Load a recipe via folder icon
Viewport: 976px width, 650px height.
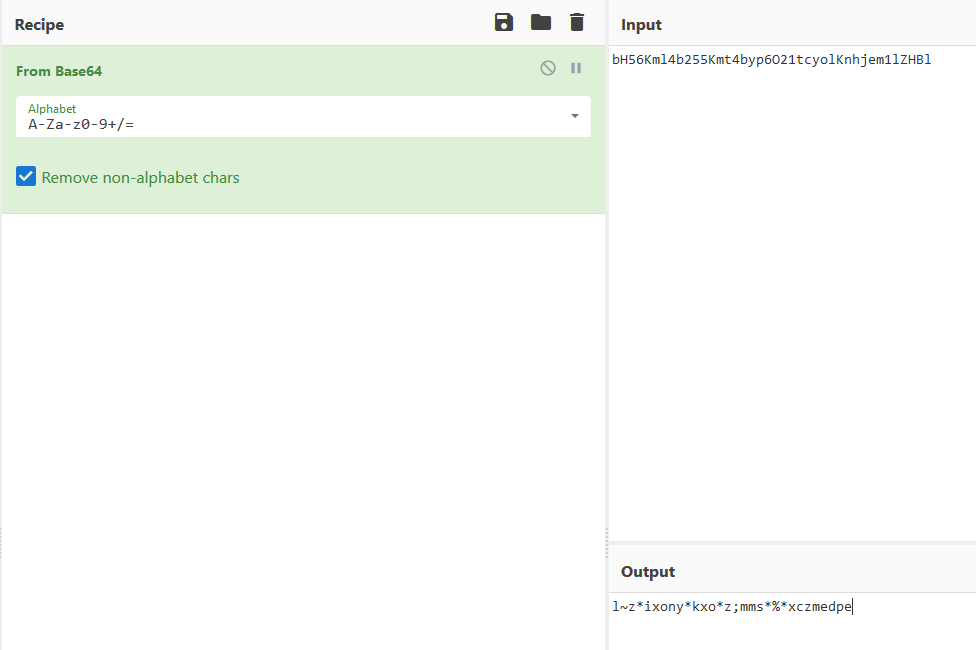pyautogui.click(x=541, y=22)
